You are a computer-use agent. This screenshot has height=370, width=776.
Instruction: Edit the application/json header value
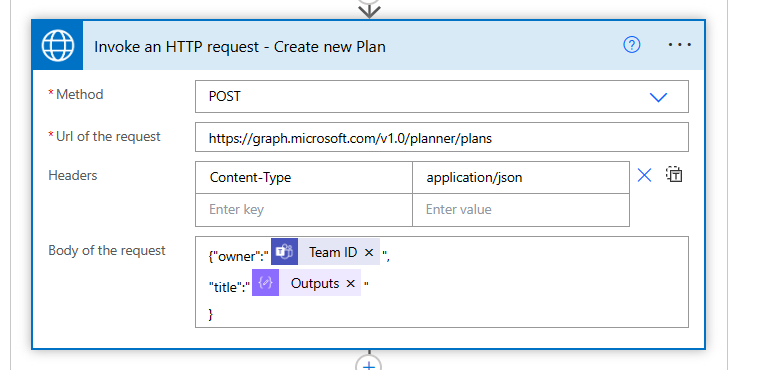(521, 178)
